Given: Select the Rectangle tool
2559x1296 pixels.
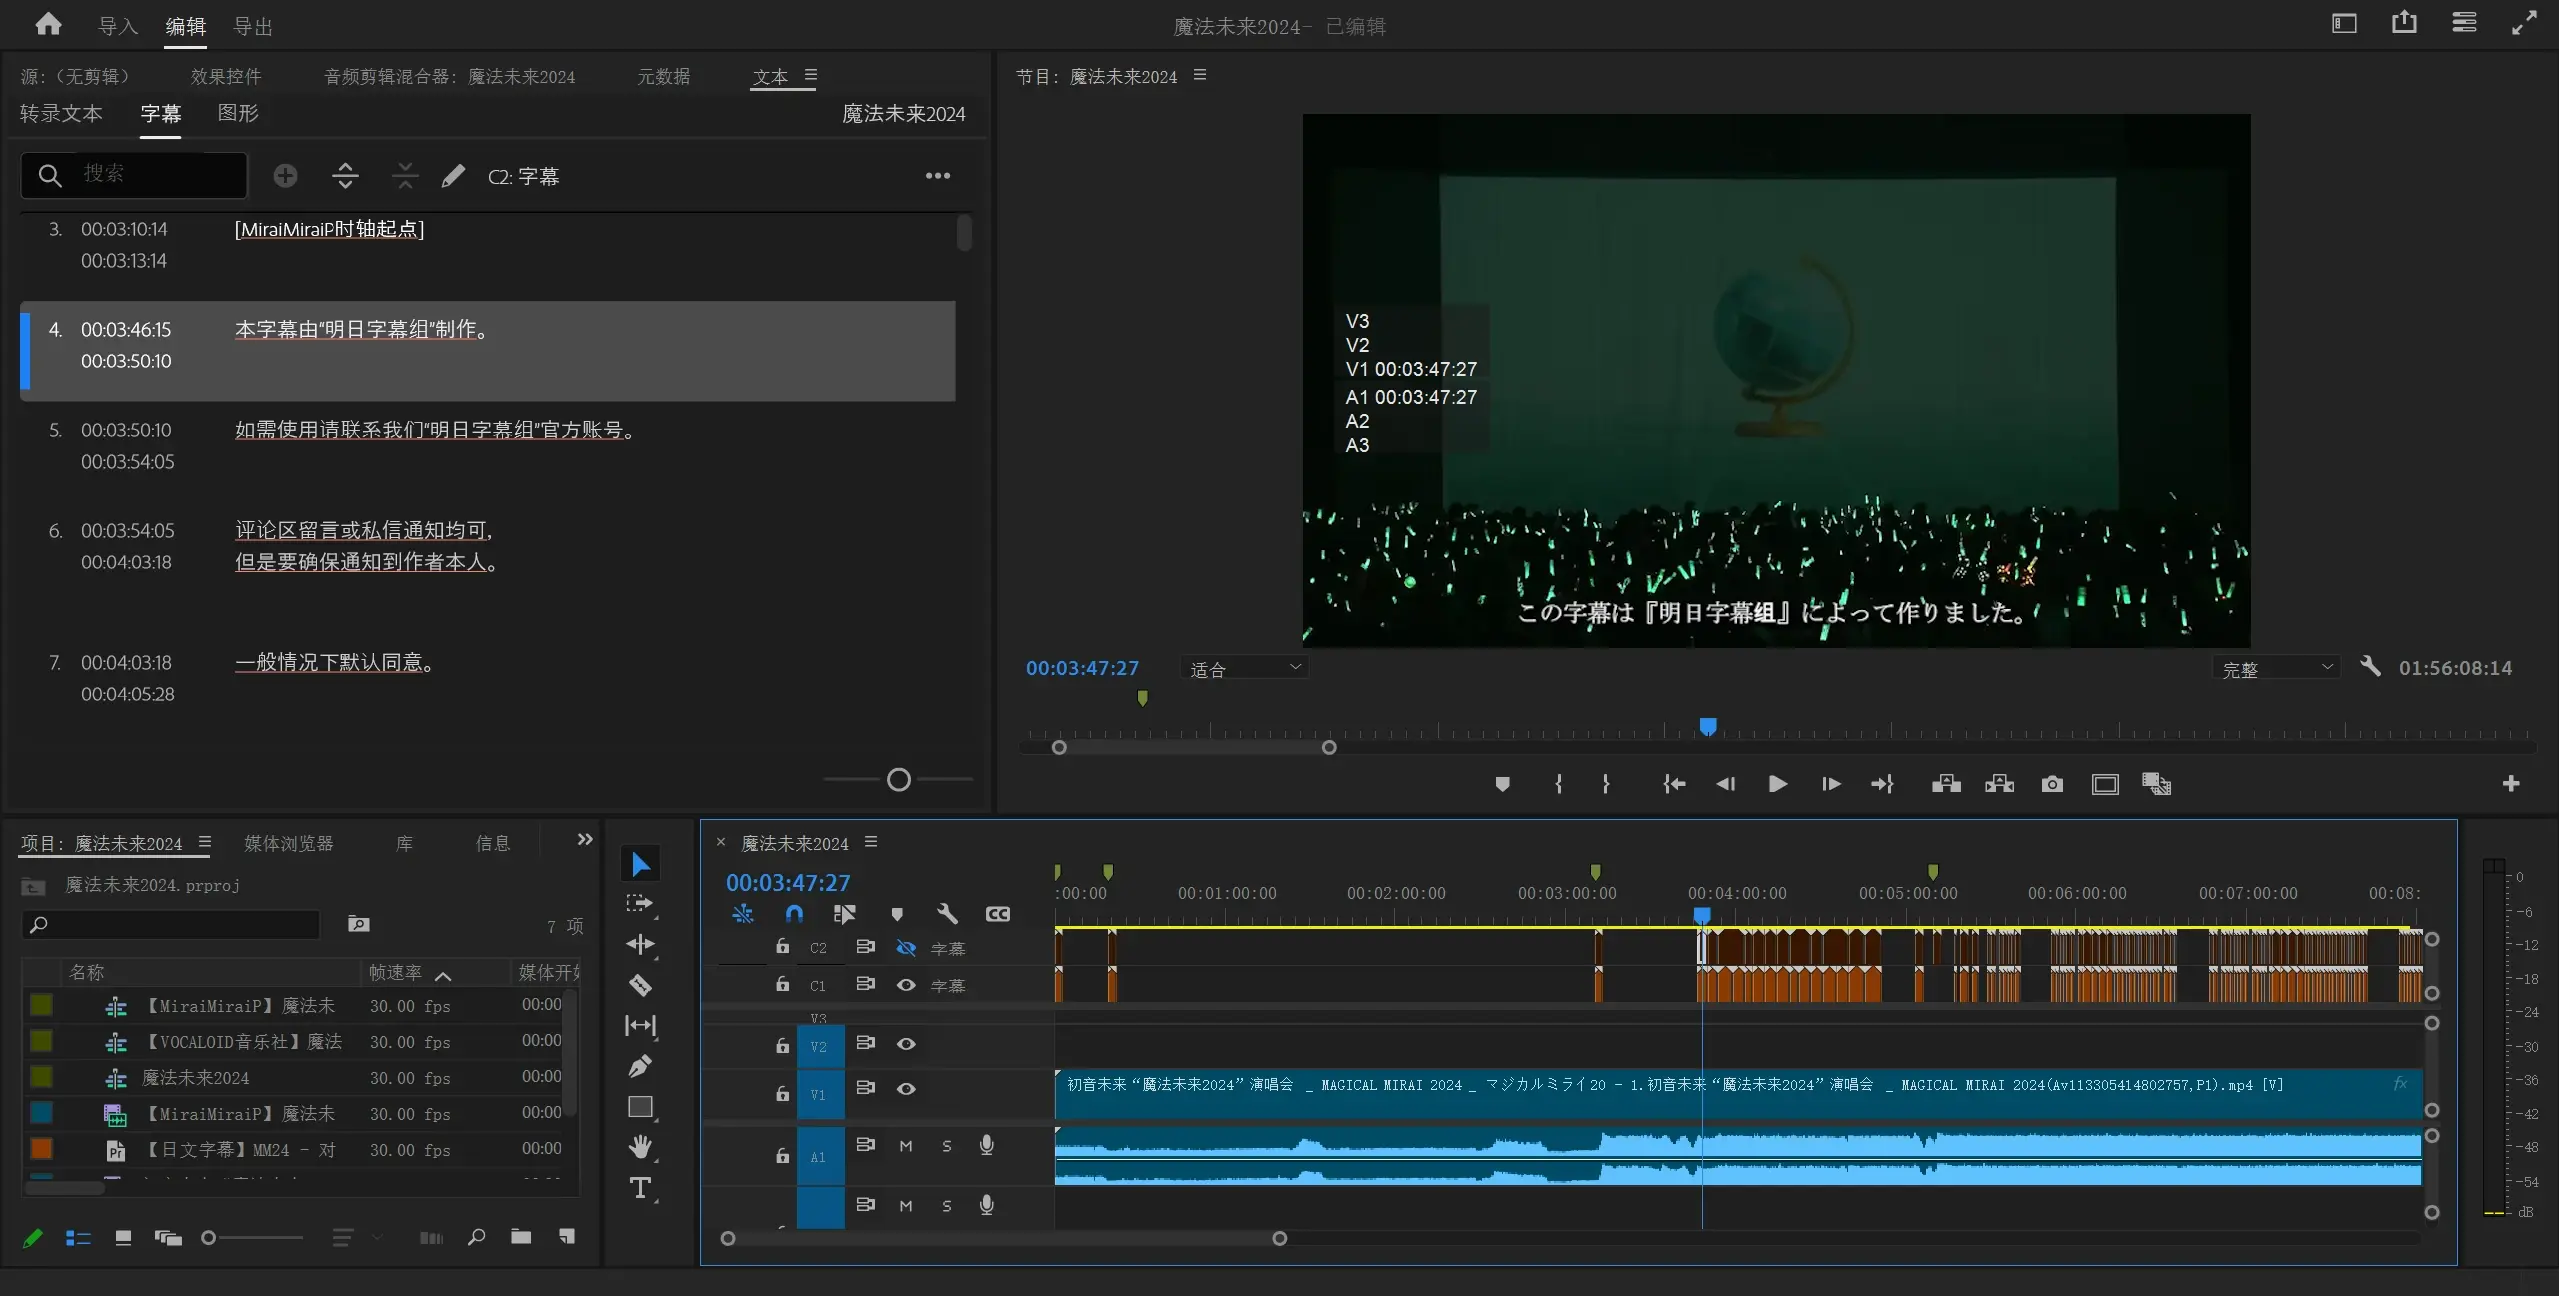Looking at the screenshot, I should [640, 1107].
